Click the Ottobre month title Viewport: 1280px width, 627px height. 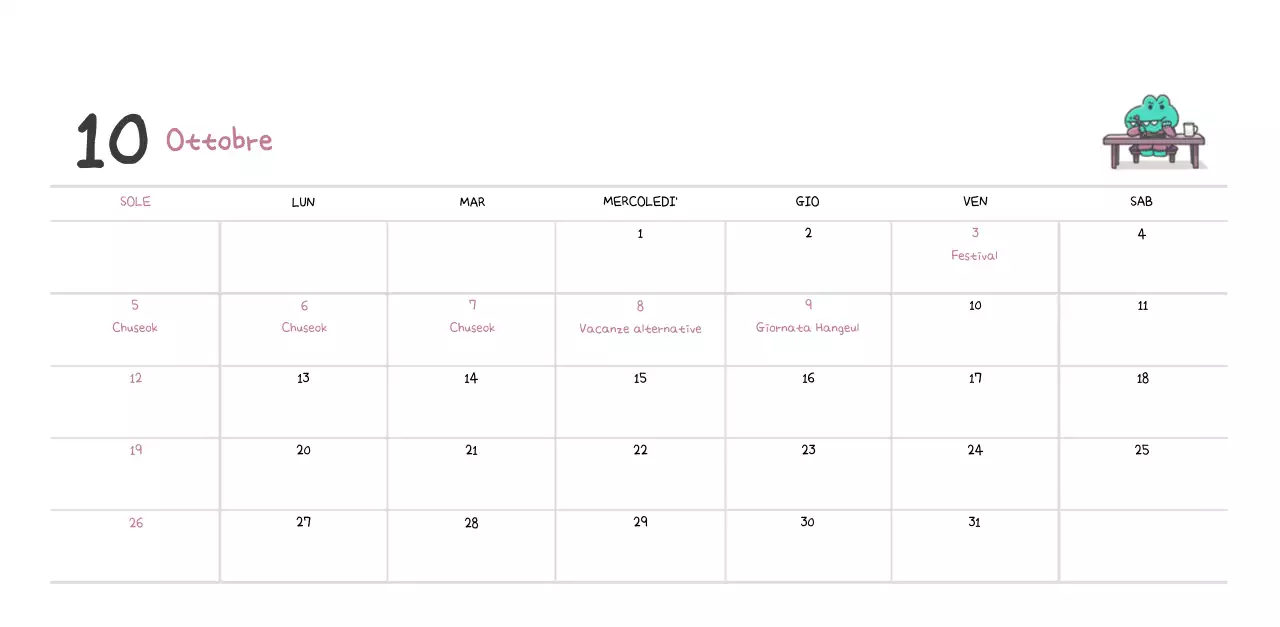[x=219, y=140]
